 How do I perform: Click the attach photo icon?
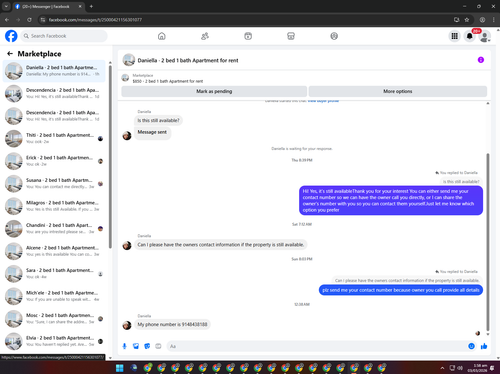click(x=136, y=346)
